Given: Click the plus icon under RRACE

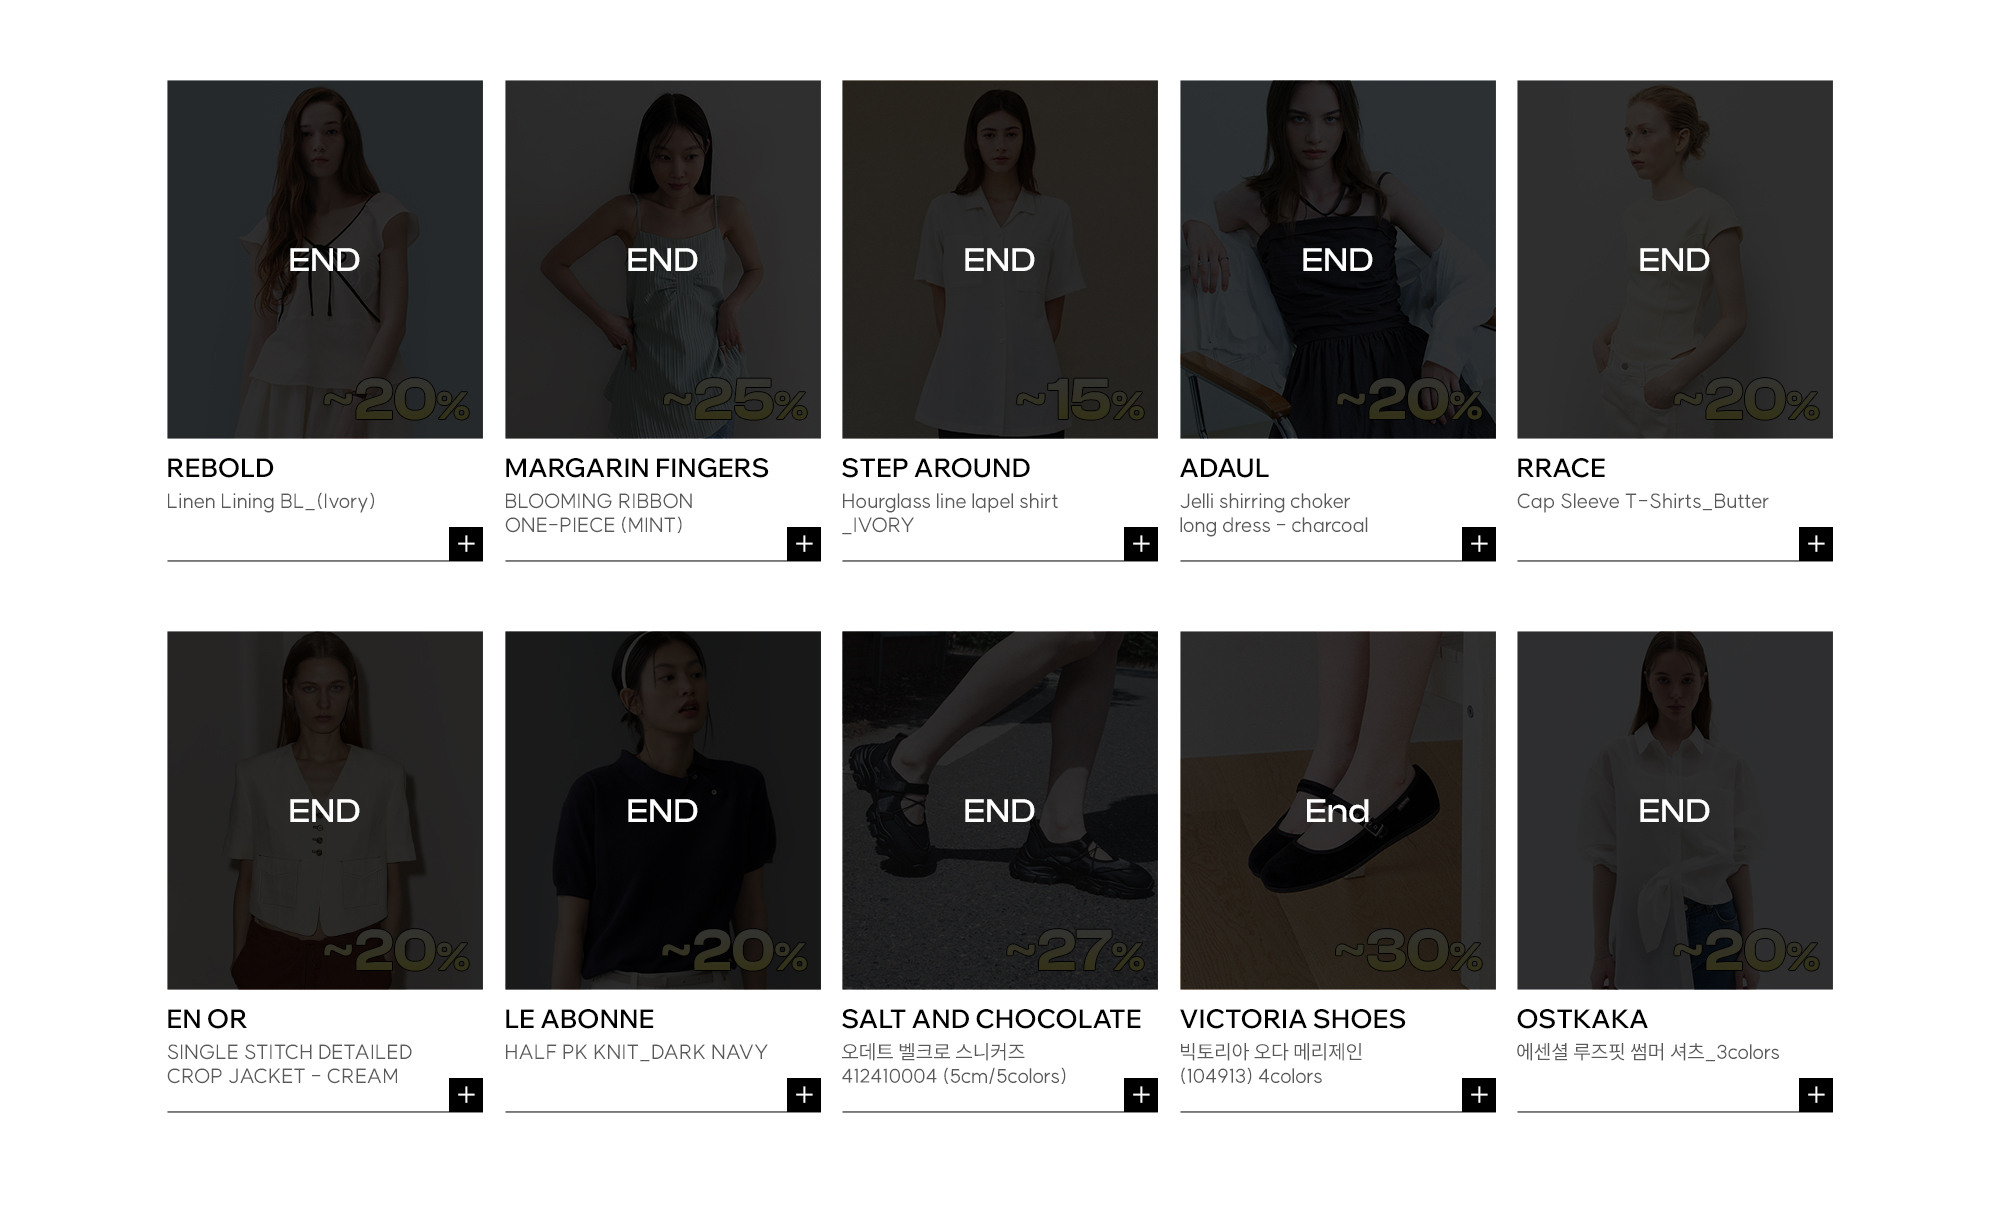Looking at the screenshot, I should [1816, 544].
